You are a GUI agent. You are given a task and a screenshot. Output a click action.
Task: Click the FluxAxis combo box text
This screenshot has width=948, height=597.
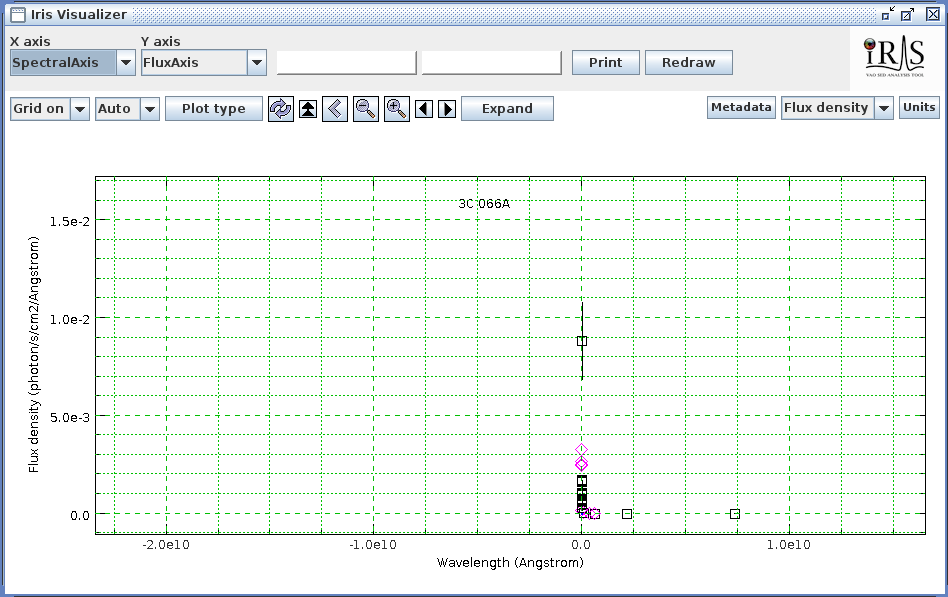[171, 62]
